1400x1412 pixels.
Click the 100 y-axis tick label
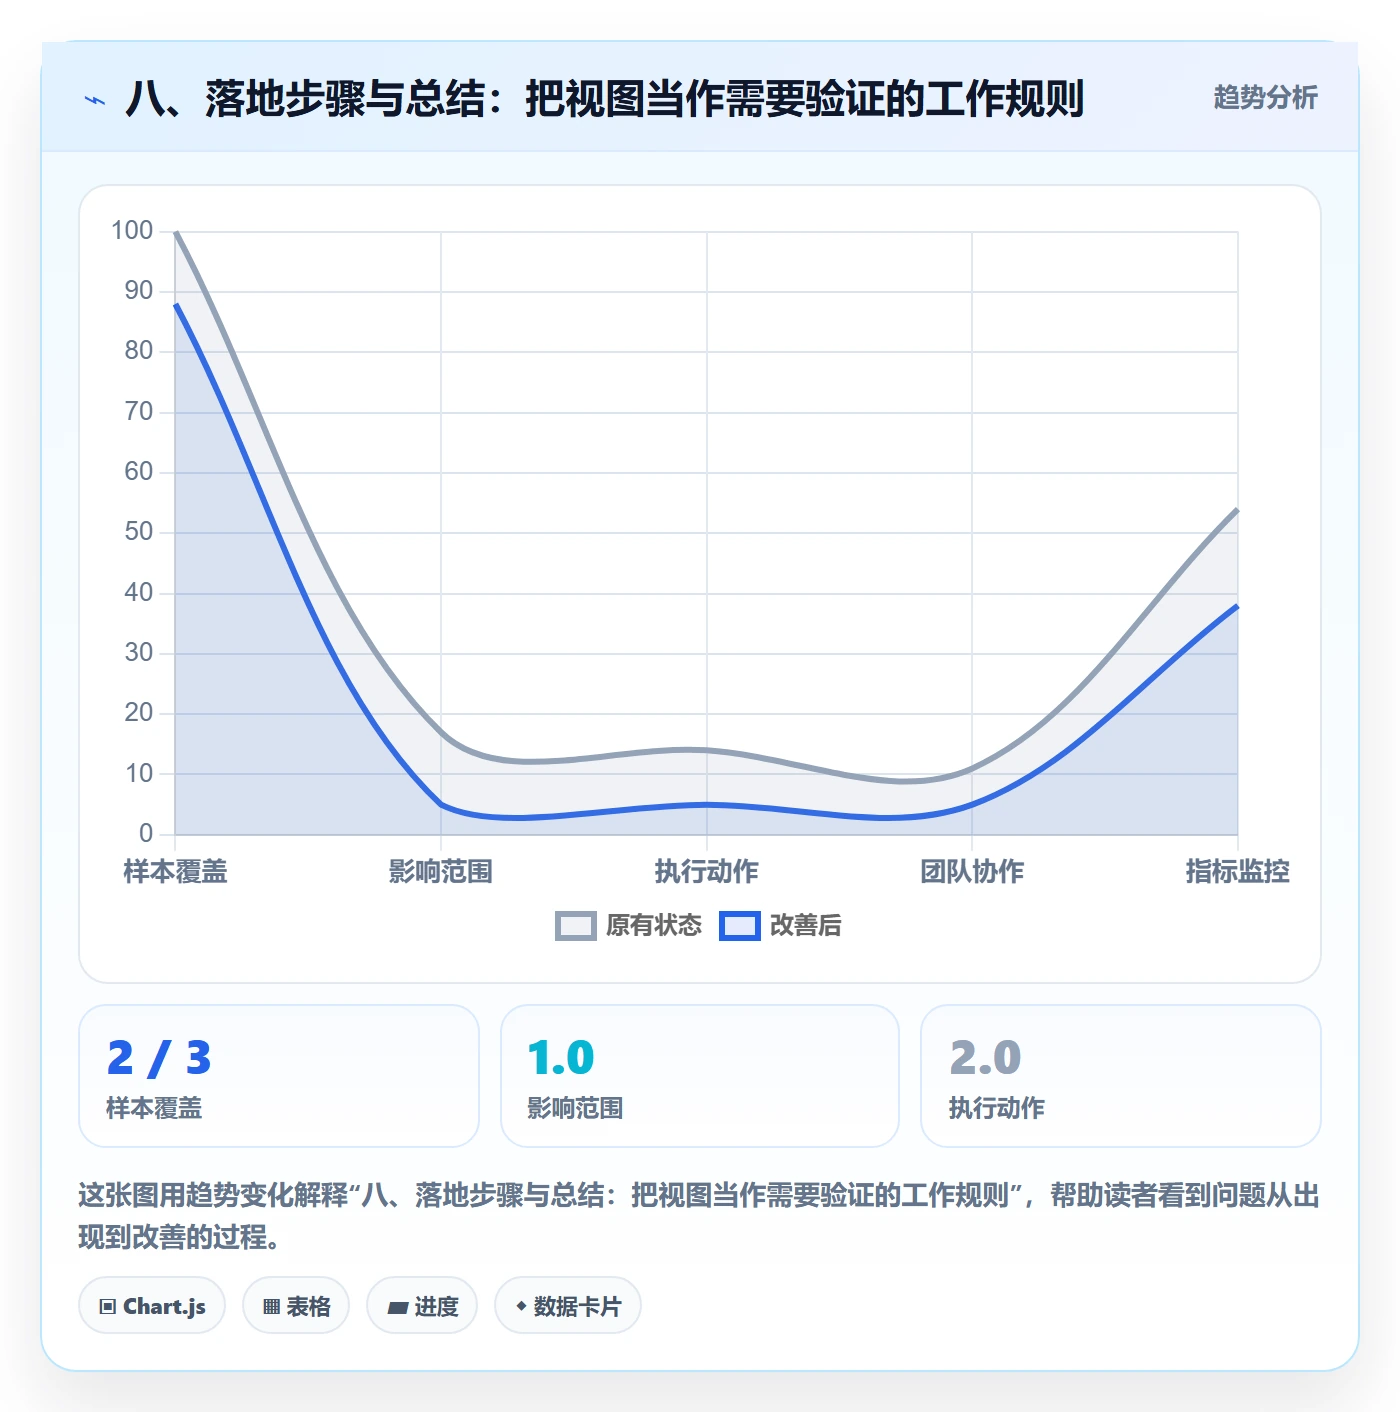point(132,231)
